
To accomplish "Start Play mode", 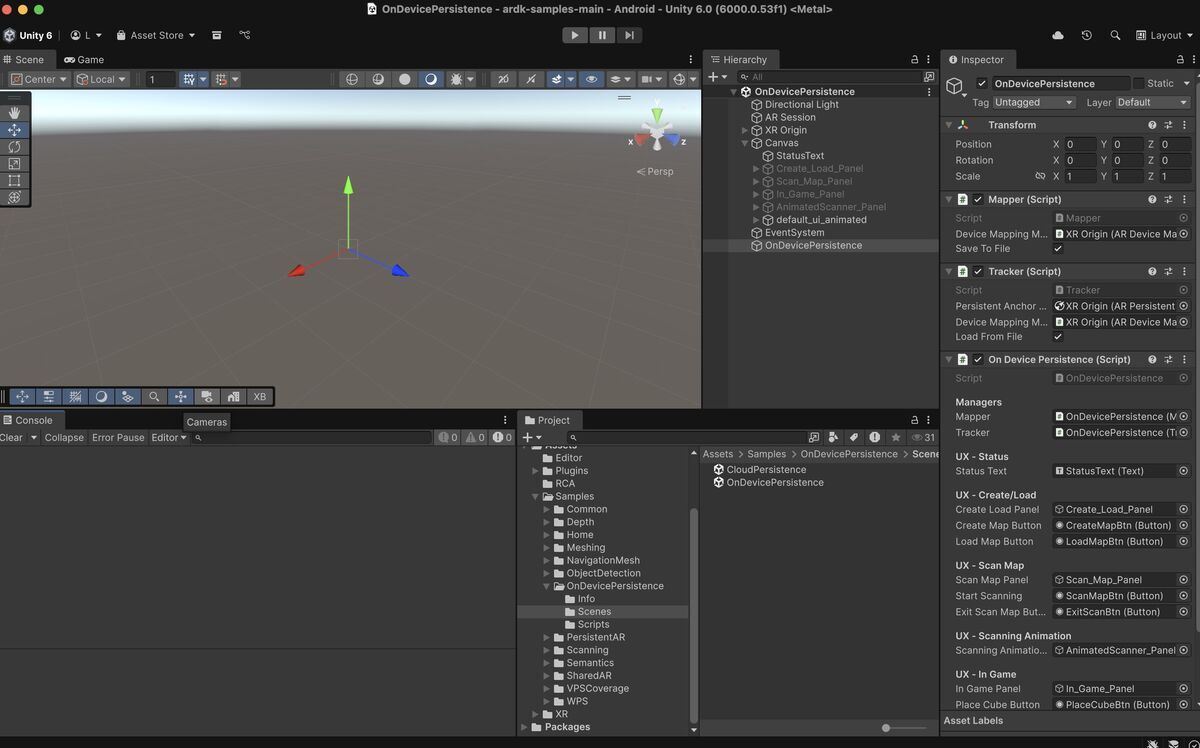I will point(574,35).
